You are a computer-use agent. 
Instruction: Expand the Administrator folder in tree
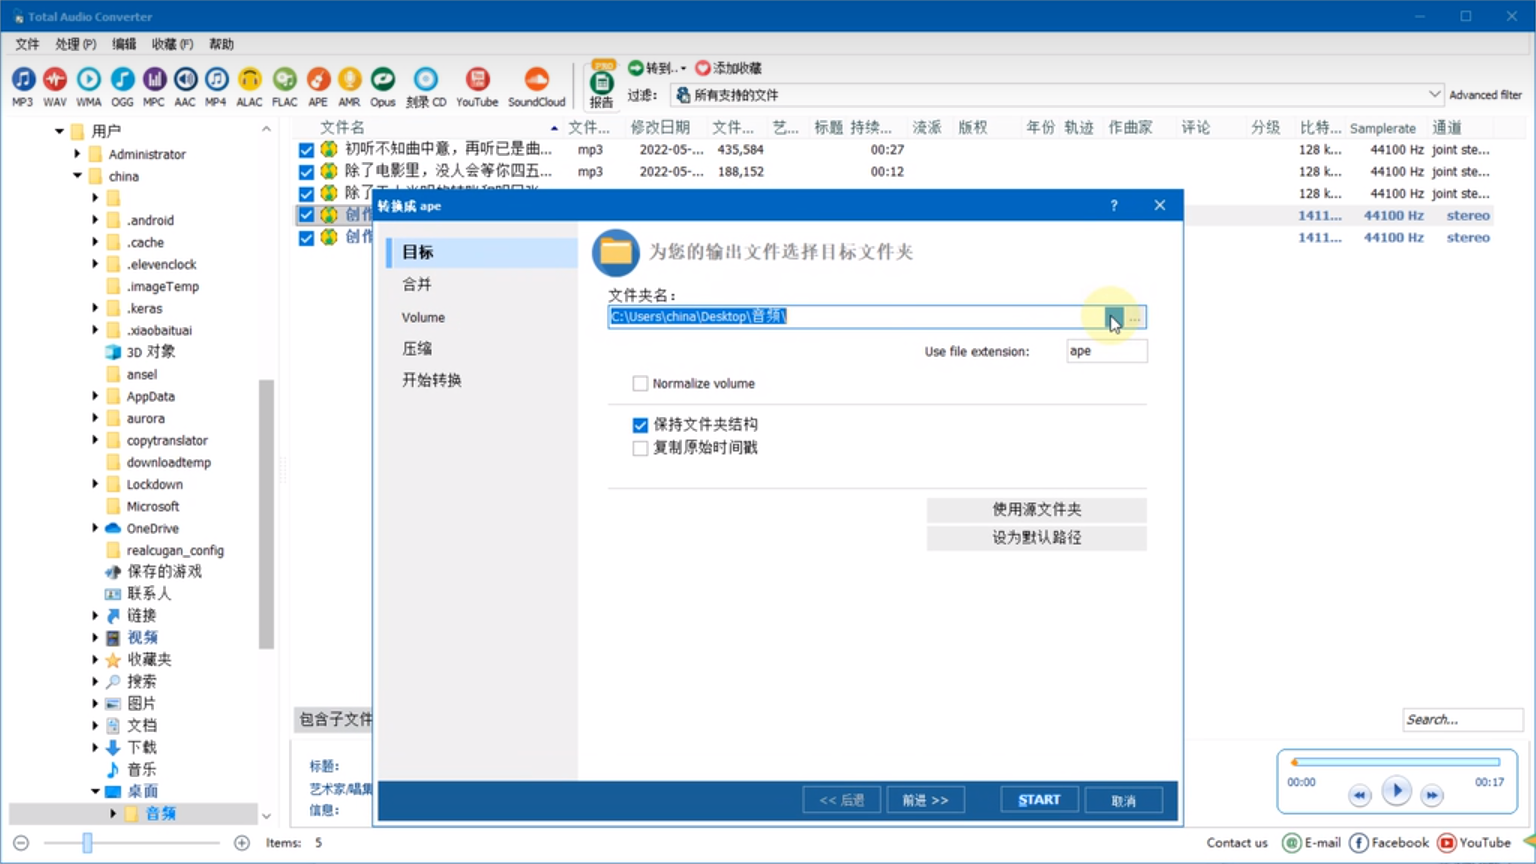pos(78,154)
